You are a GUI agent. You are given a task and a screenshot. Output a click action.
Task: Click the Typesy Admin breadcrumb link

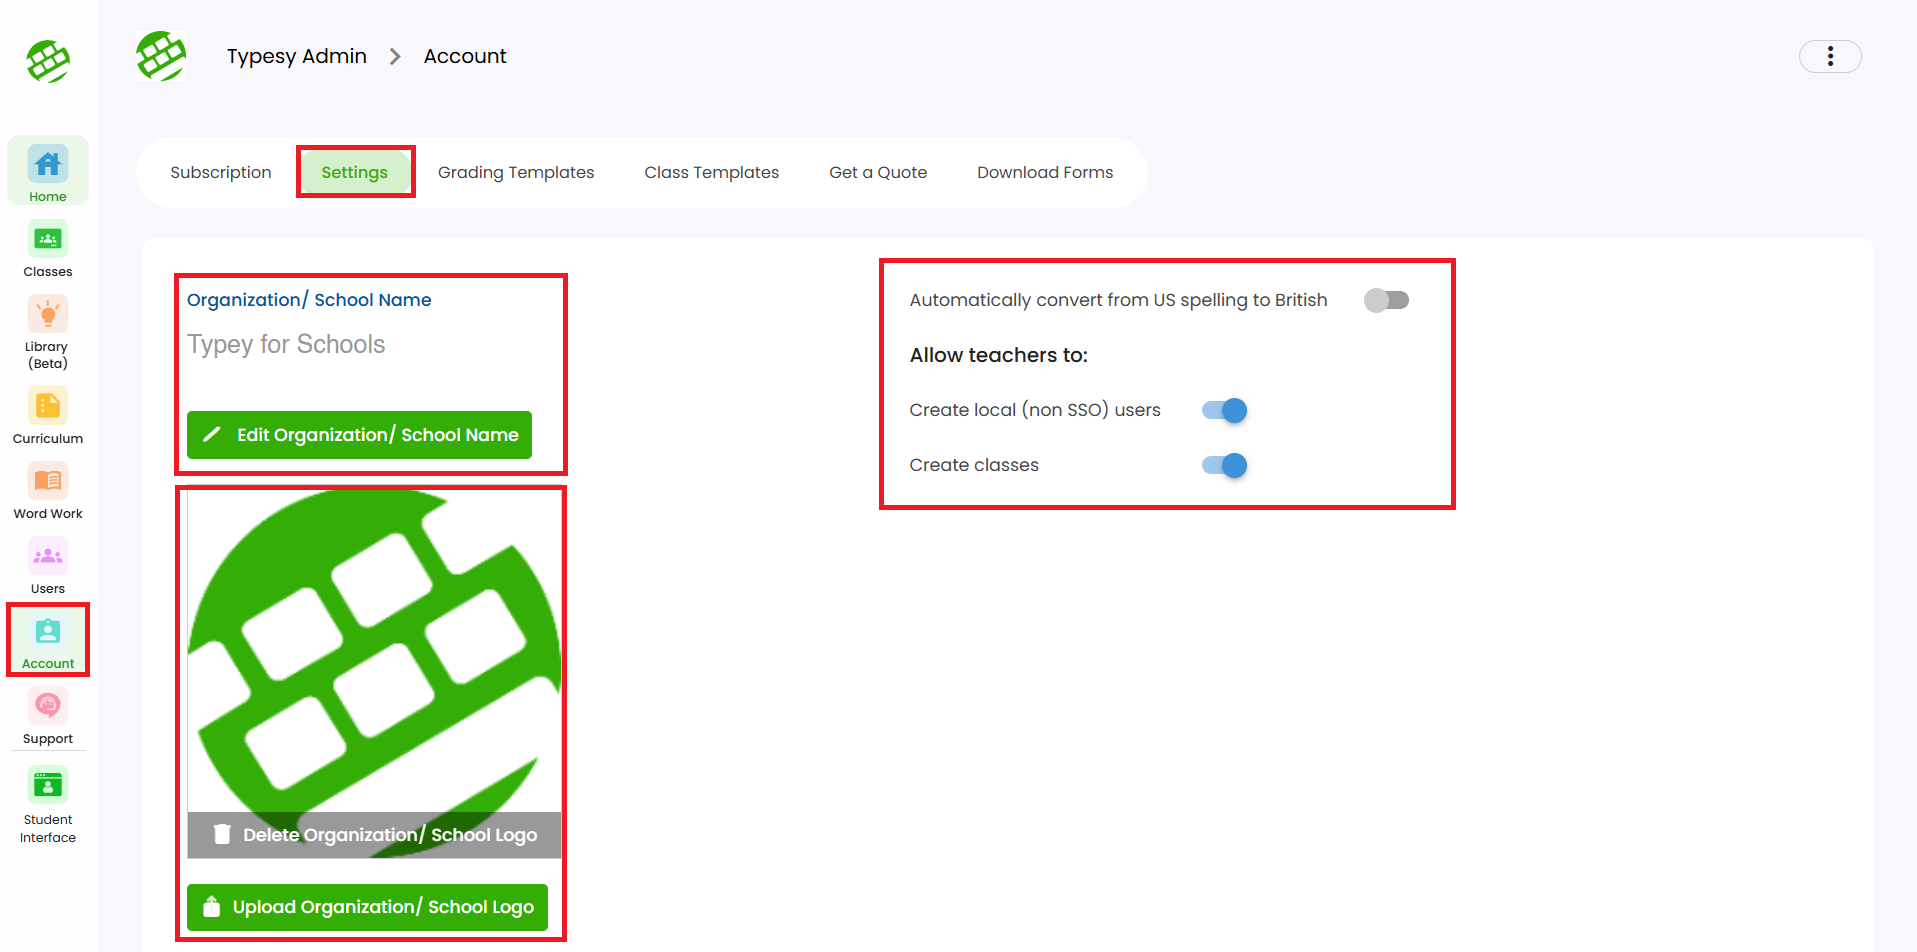pyautogui.click(x=296, y=57)
